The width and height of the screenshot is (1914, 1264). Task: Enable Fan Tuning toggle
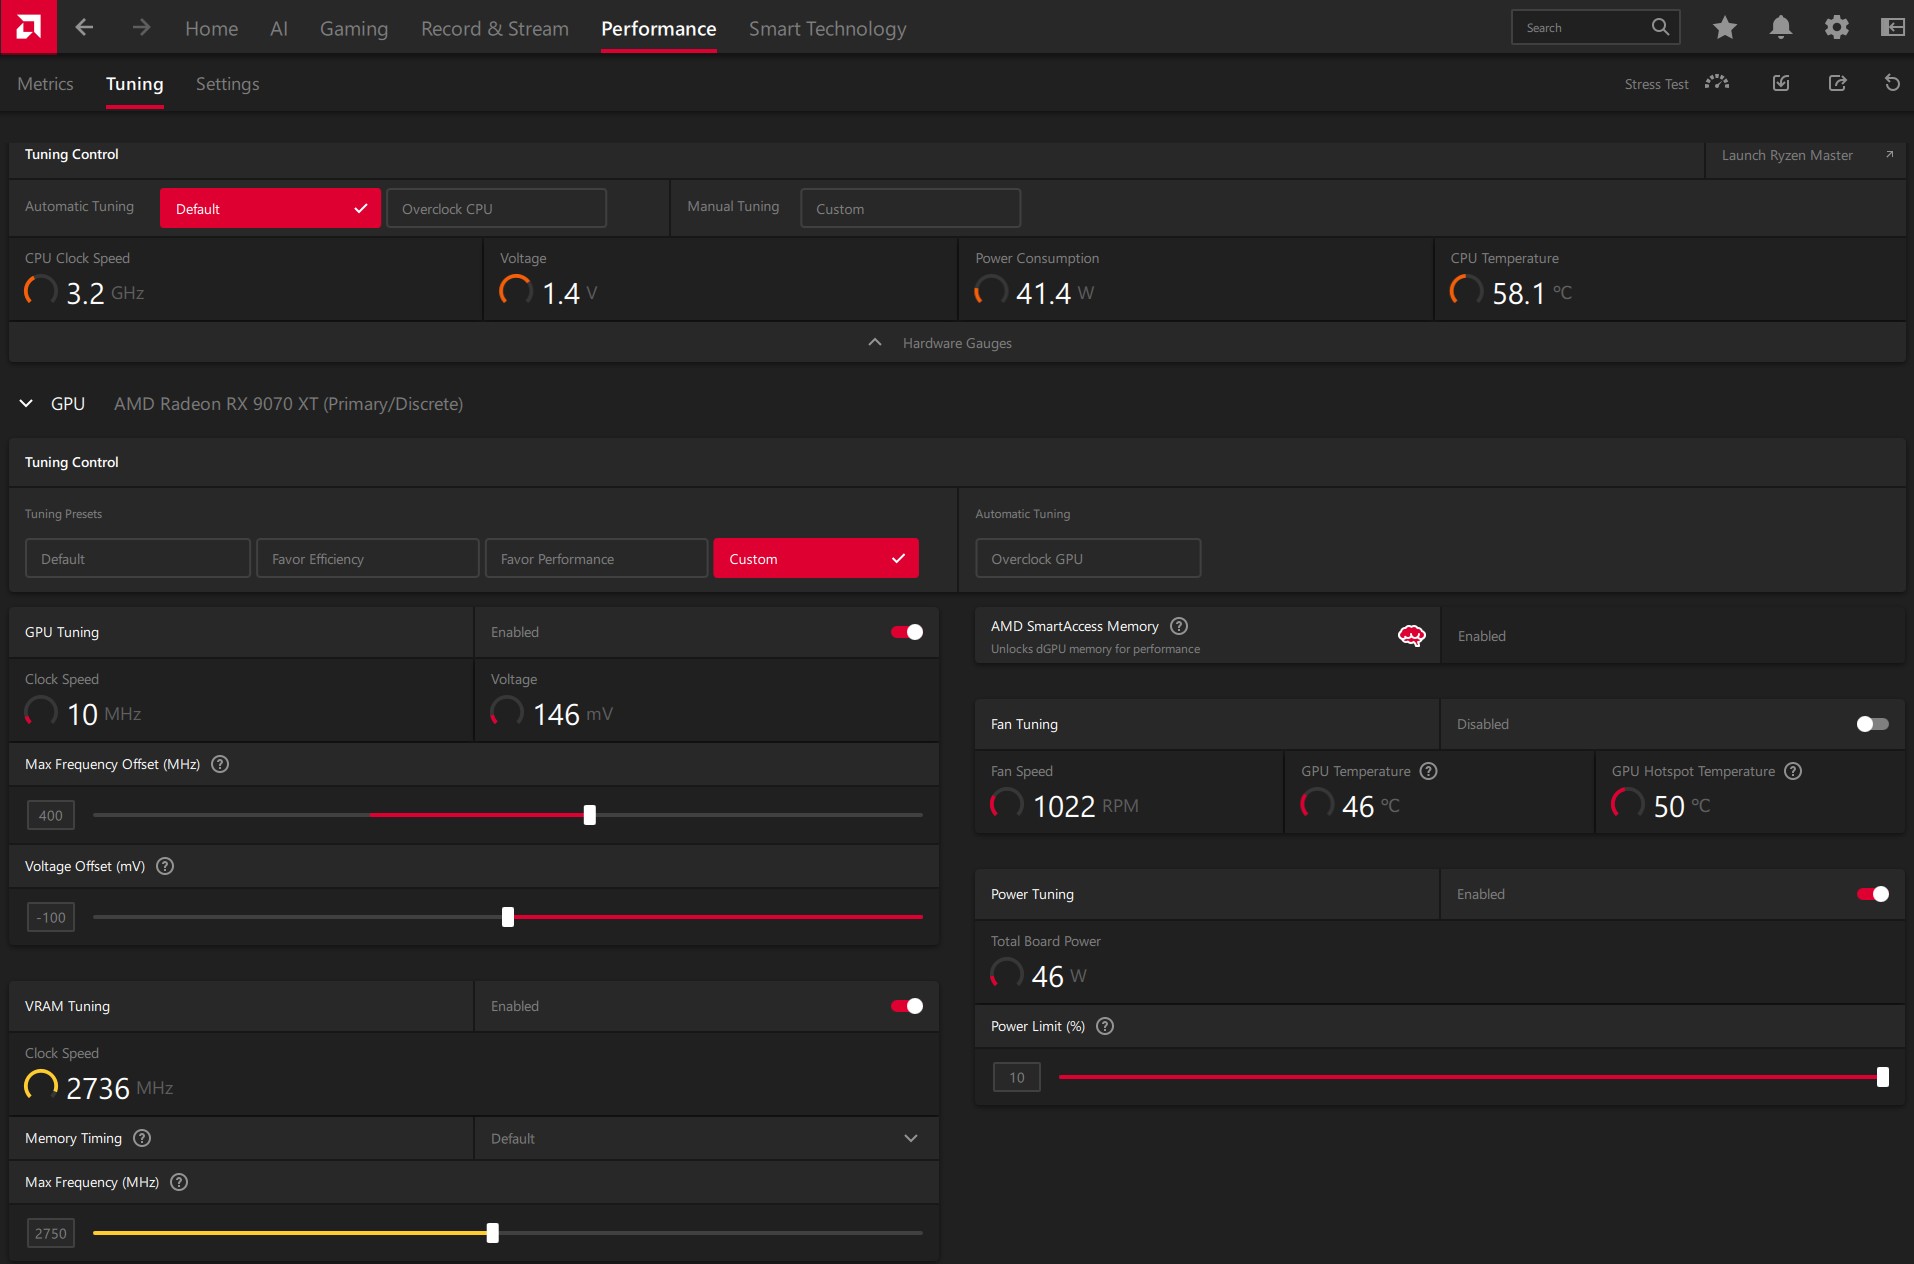tap(1871, 723)
